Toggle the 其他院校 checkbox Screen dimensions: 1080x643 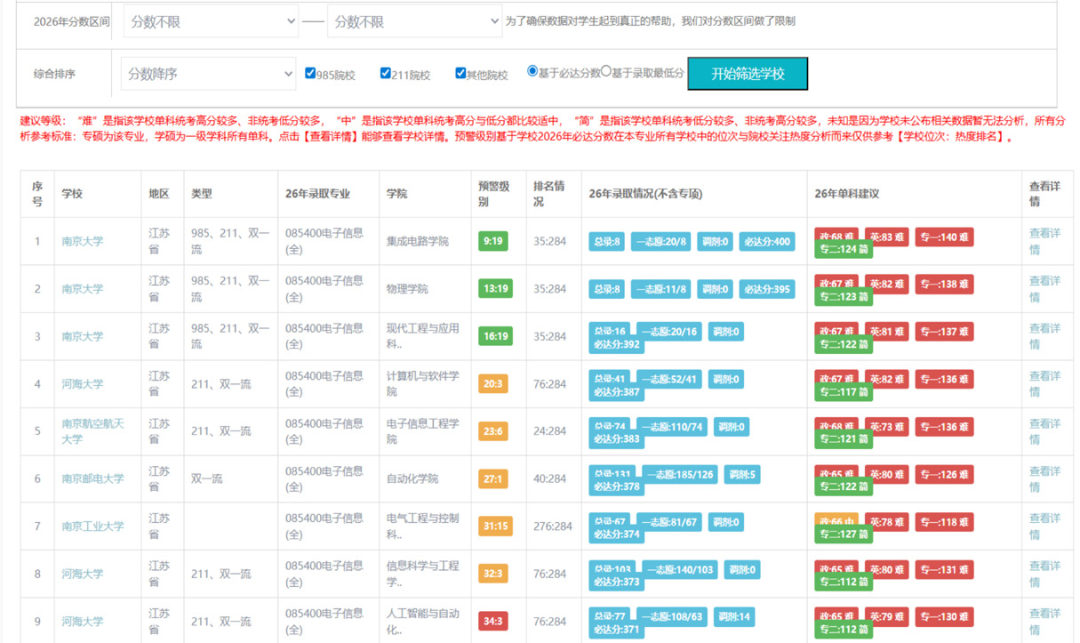pos(460,73)
